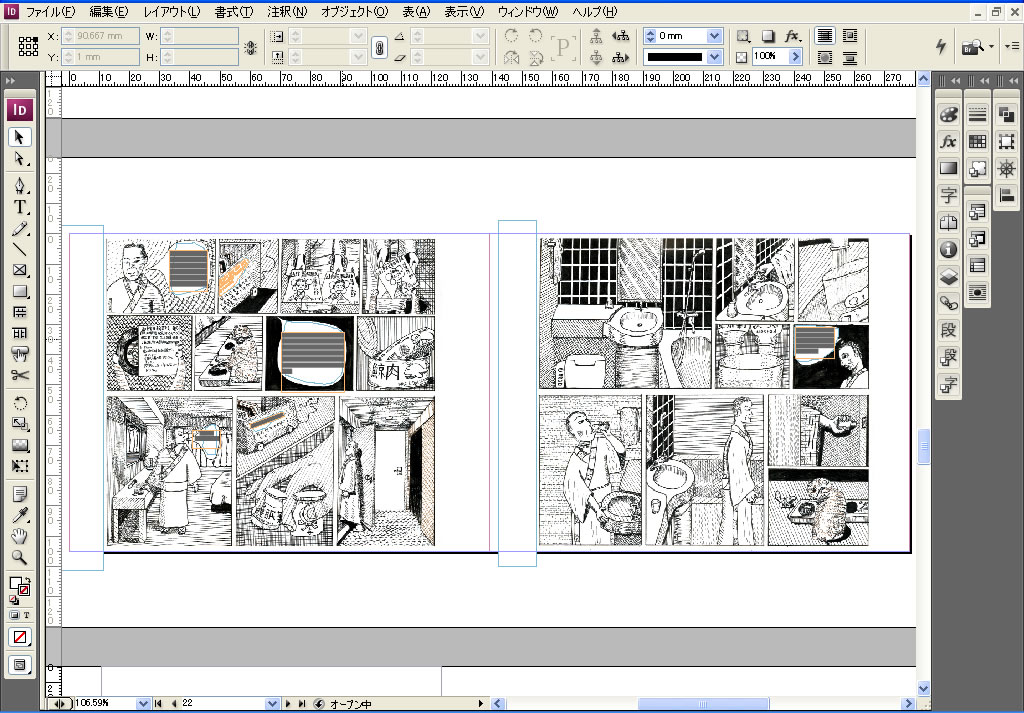Select the Line tool
Viewport: 1024px width, 713px height.
point(20,249)
